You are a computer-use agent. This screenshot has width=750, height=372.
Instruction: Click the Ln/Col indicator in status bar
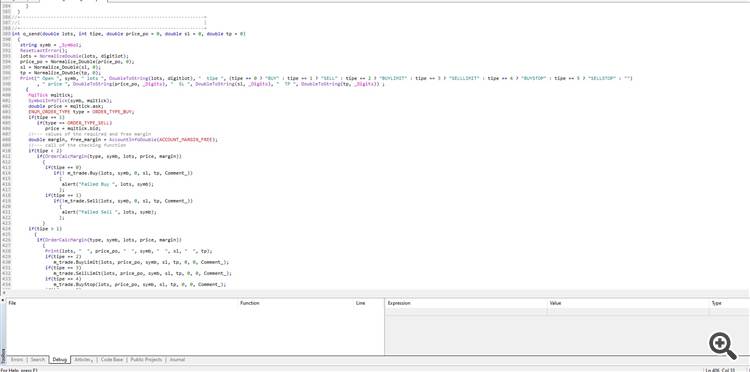pyautogui.click(x=721, y=370)
